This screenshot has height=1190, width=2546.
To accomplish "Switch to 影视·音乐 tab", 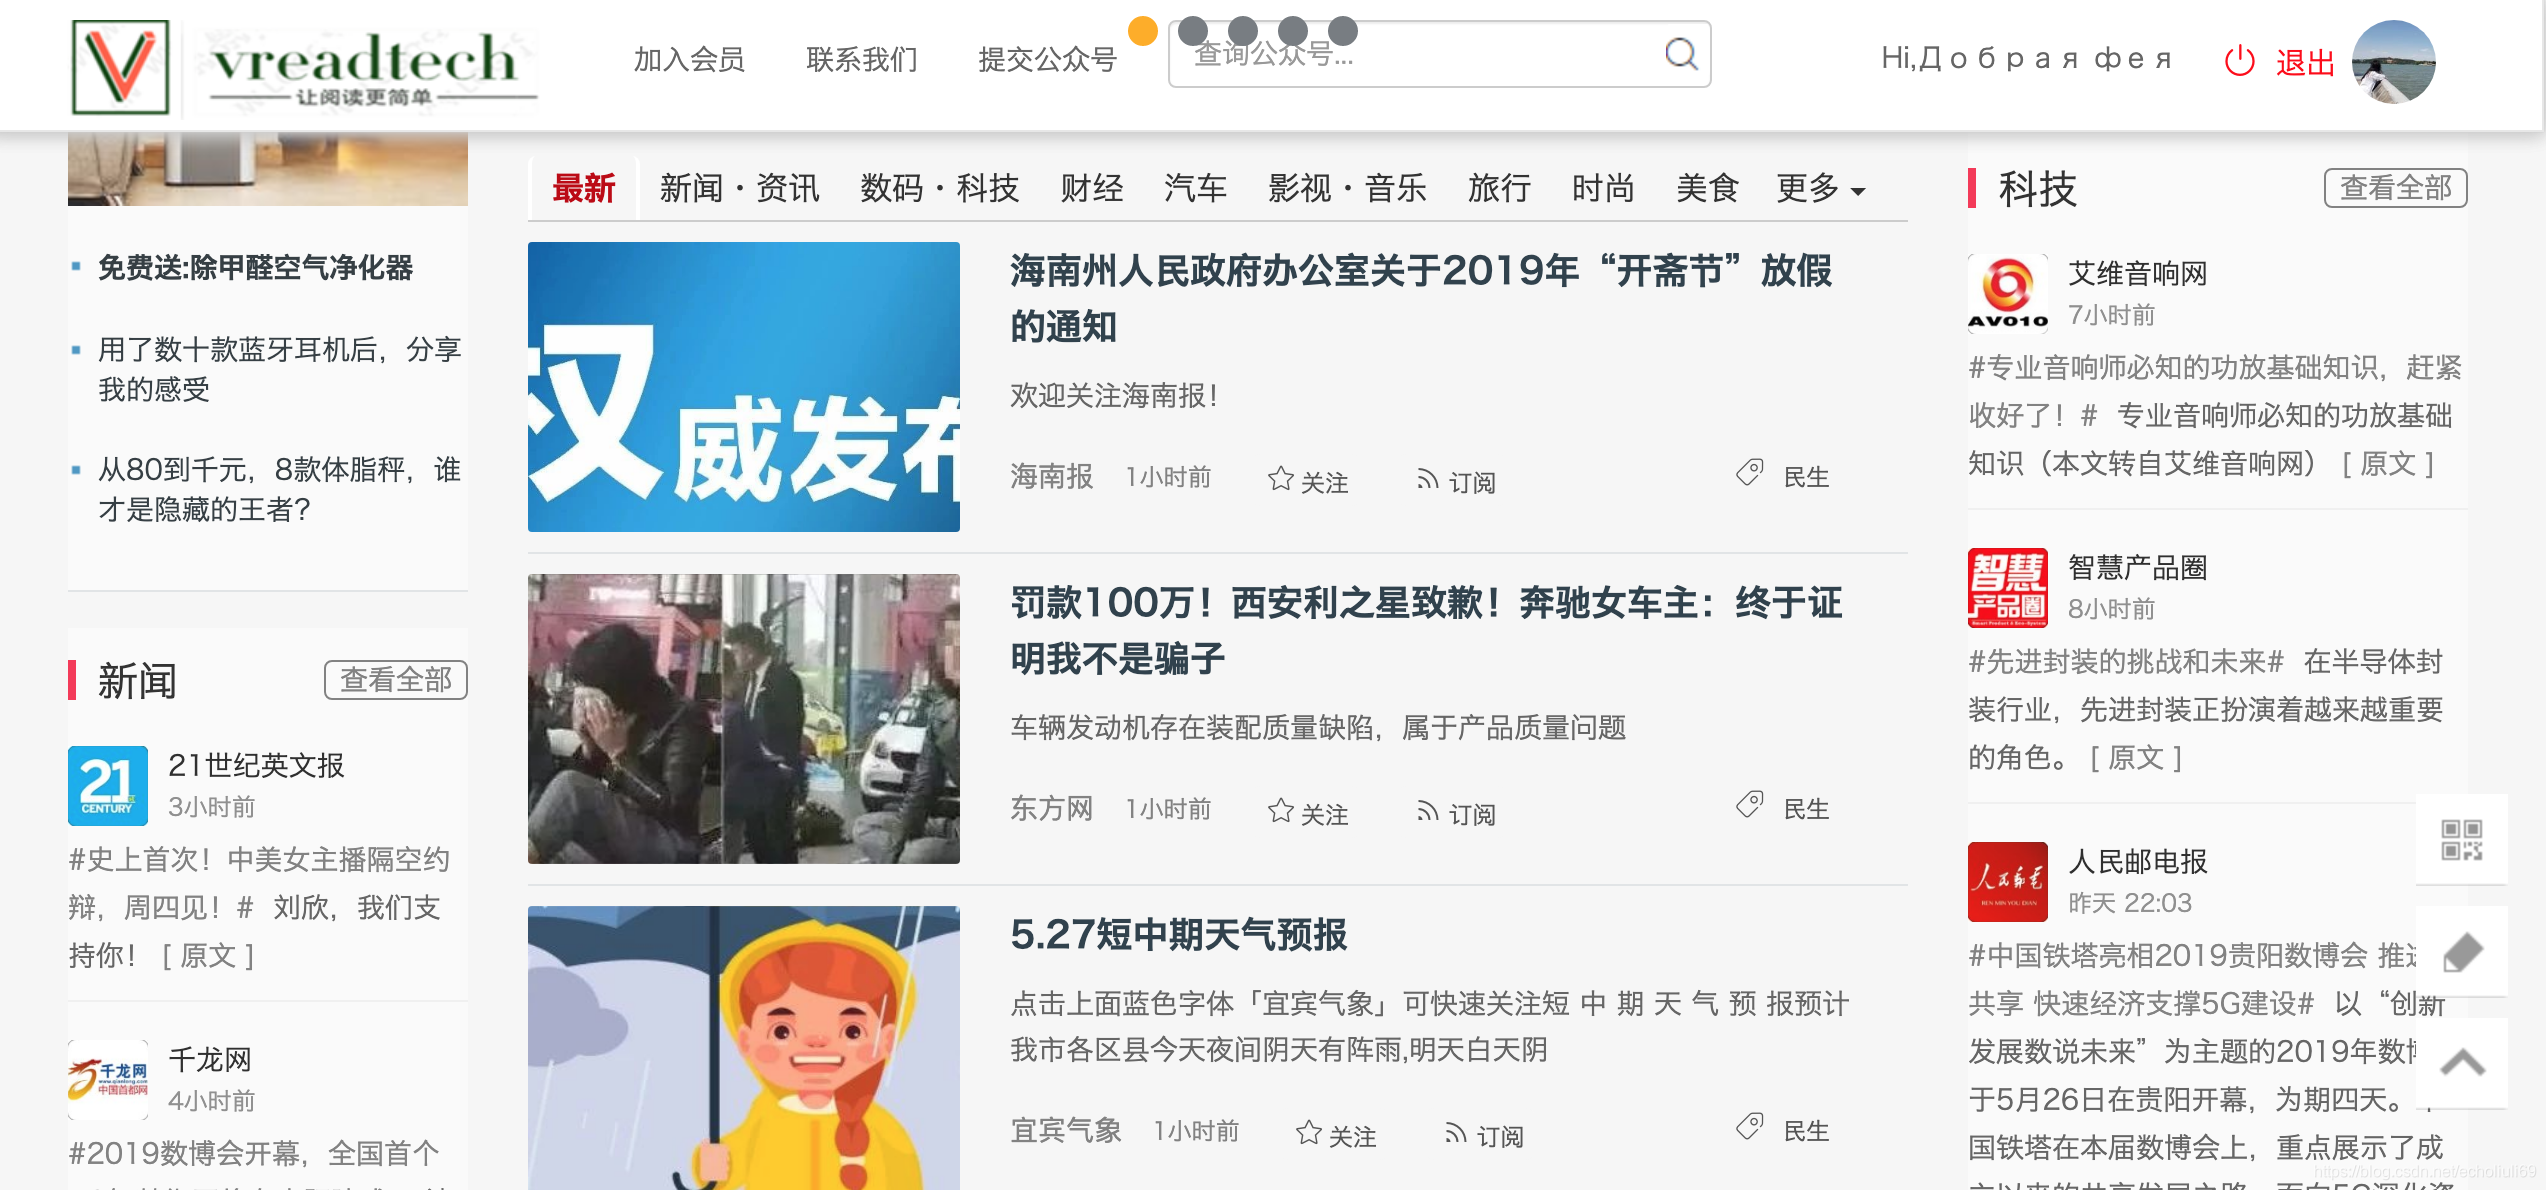I will (1347, 188).
